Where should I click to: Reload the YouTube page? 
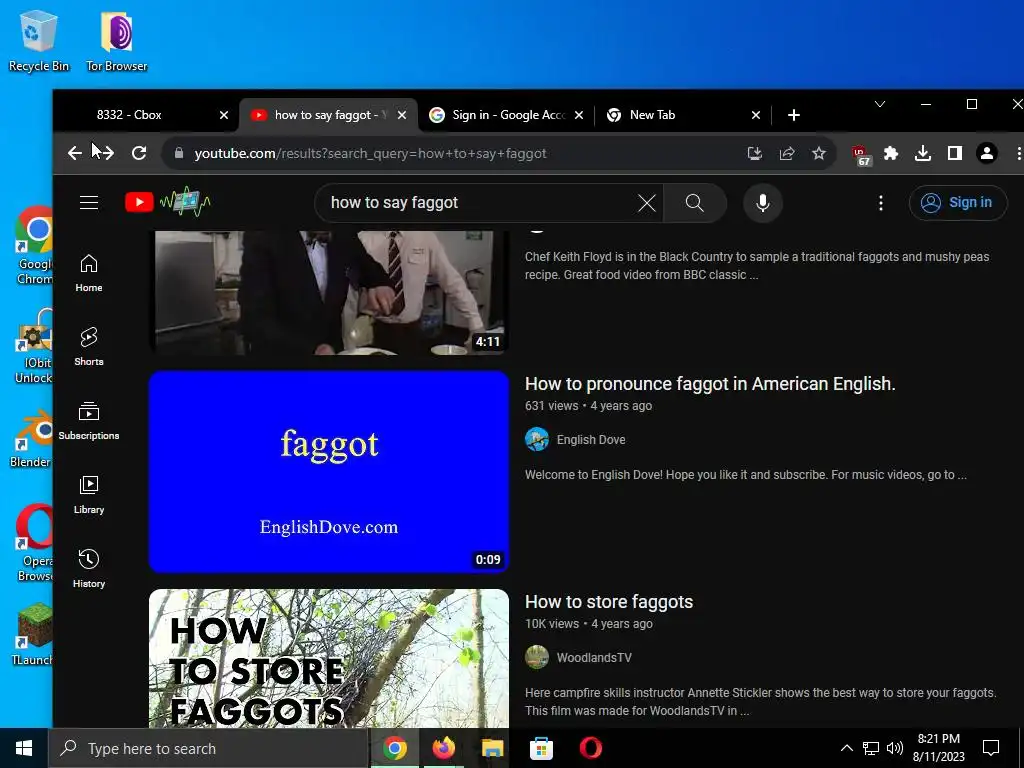coord(138,153)
